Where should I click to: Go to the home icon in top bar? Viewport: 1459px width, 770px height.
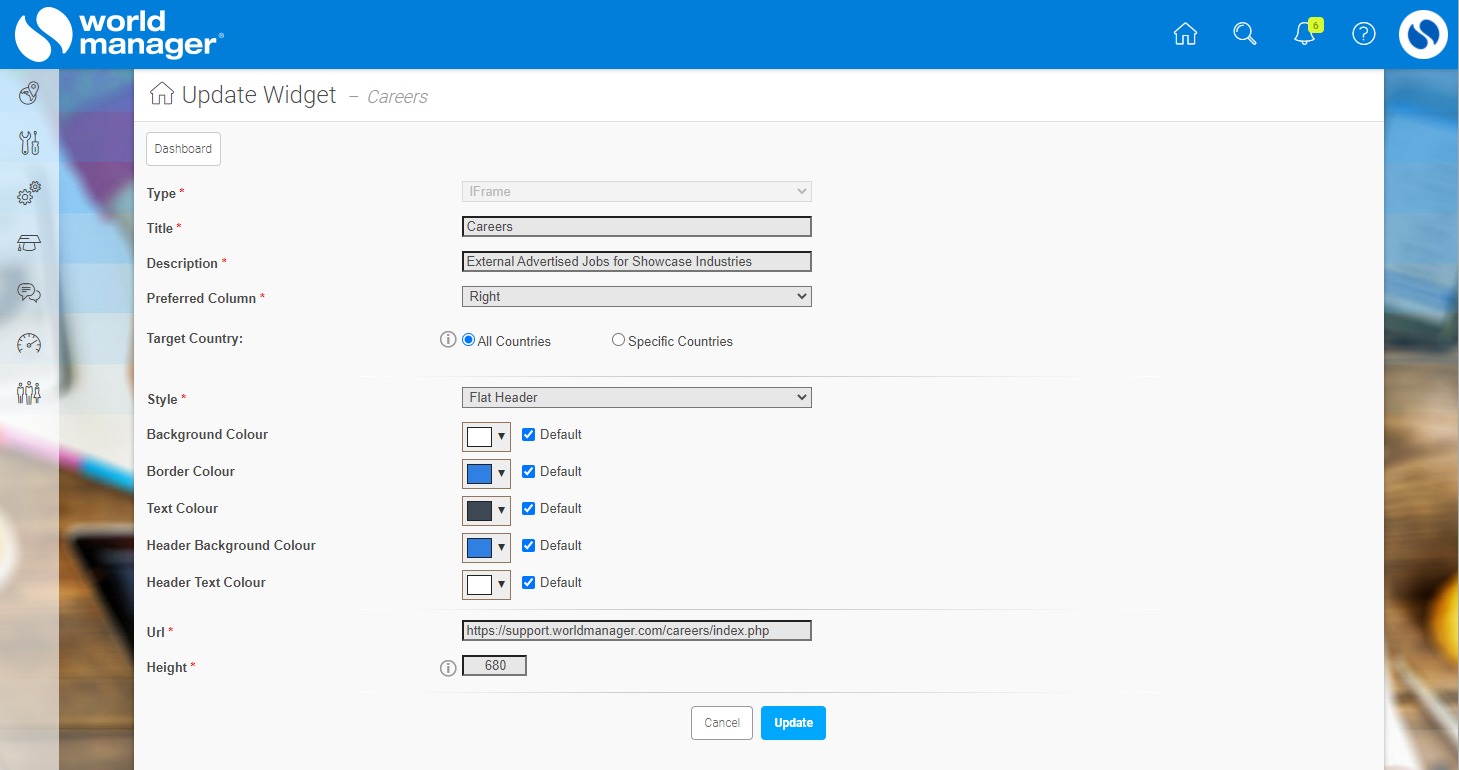[x=1185, y=34]
